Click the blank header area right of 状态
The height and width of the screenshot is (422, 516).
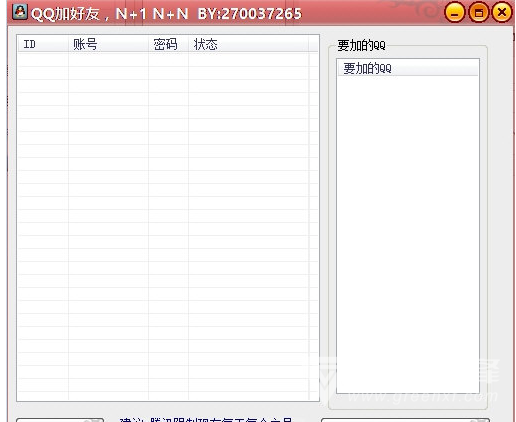[x=314, y=44]
